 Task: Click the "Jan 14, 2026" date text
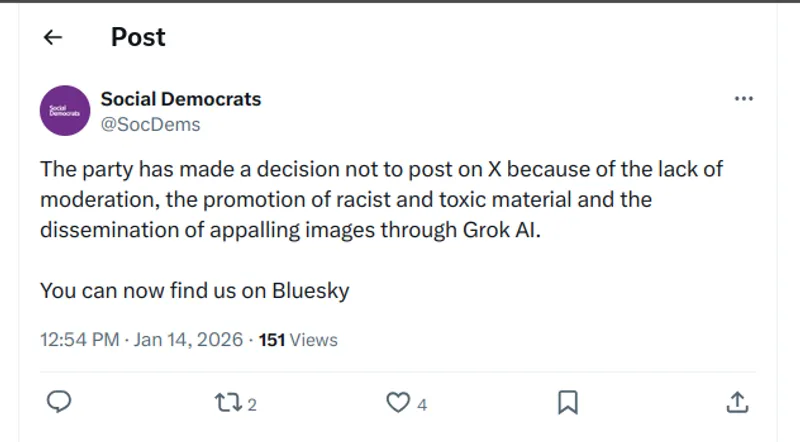[x=190, y=340]
